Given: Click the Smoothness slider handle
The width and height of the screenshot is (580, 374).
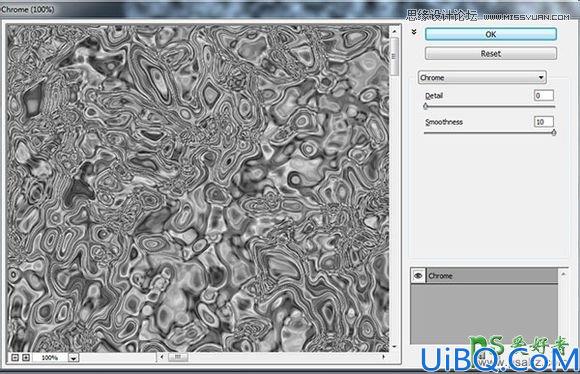Looking at the screenshot, I should coord(554,132).
